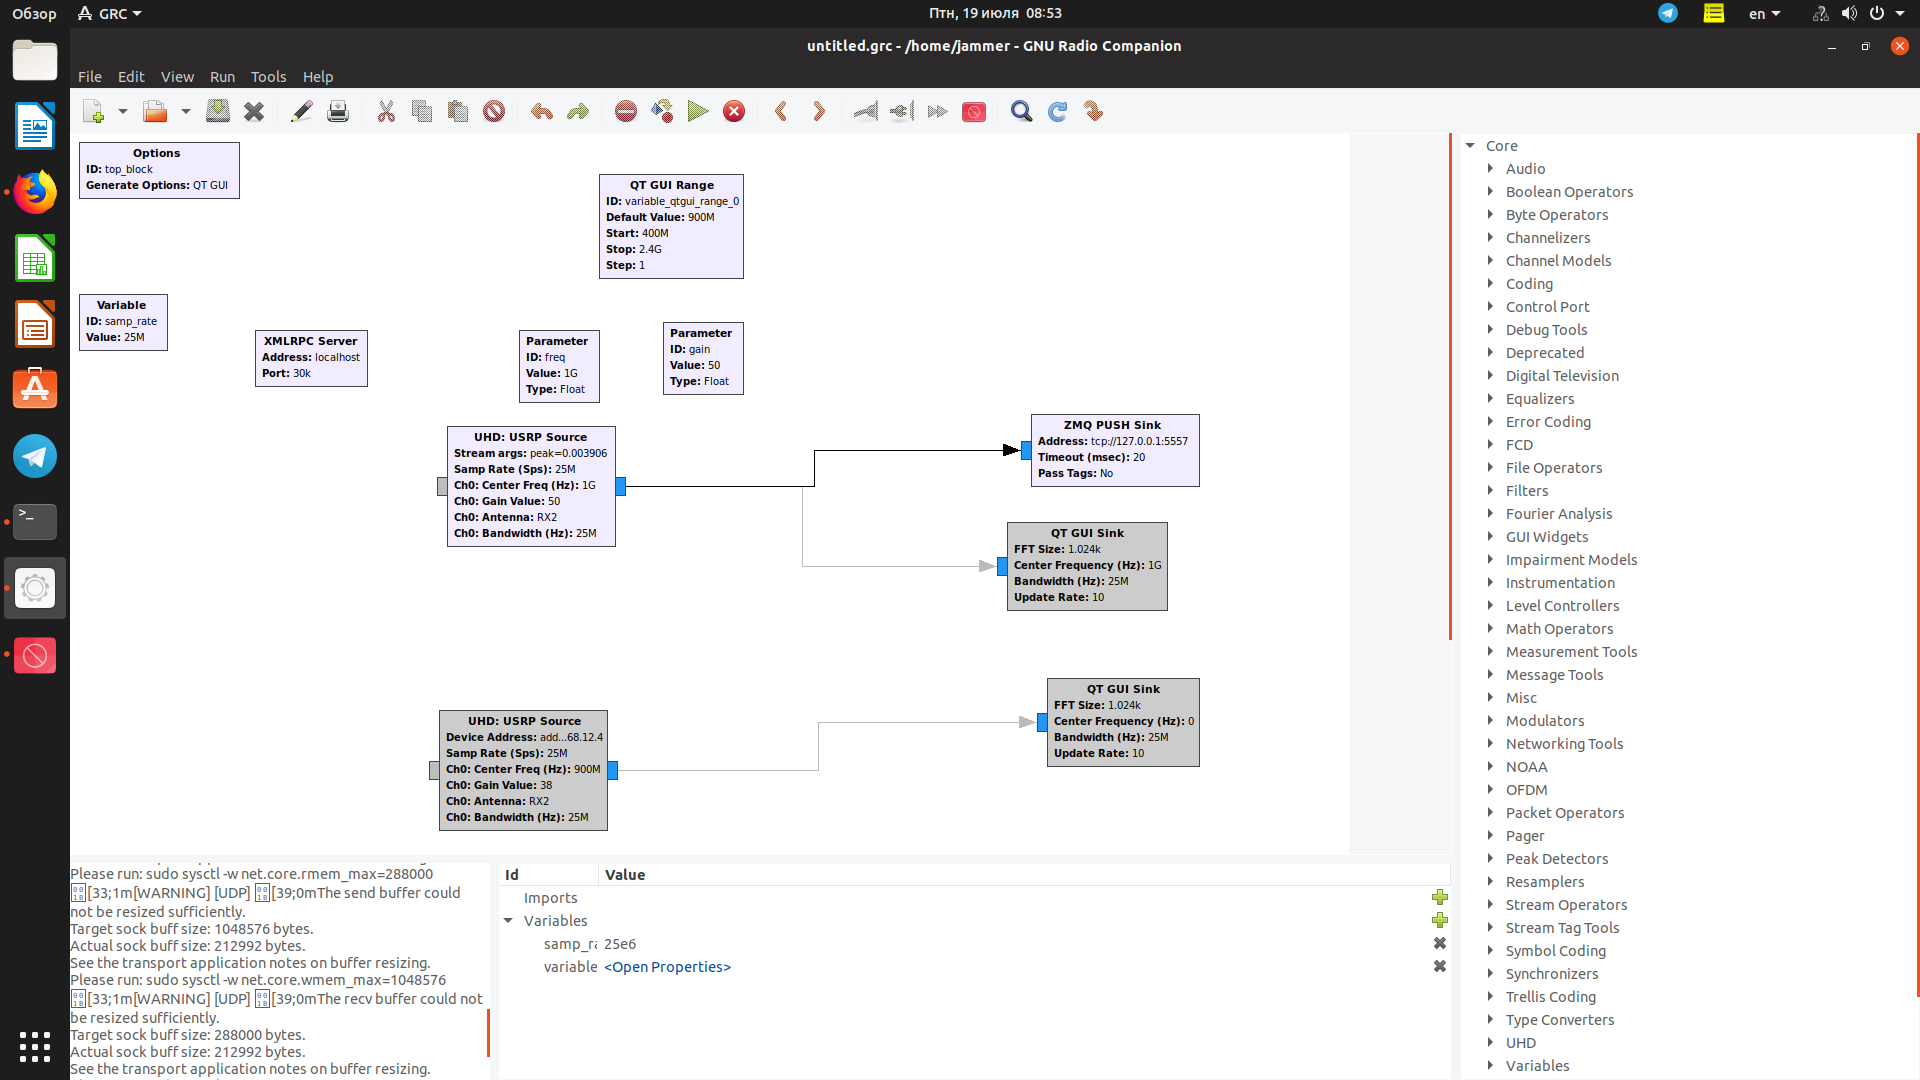
Task: Open an existing flow graph file
Action: coord(155,112)
